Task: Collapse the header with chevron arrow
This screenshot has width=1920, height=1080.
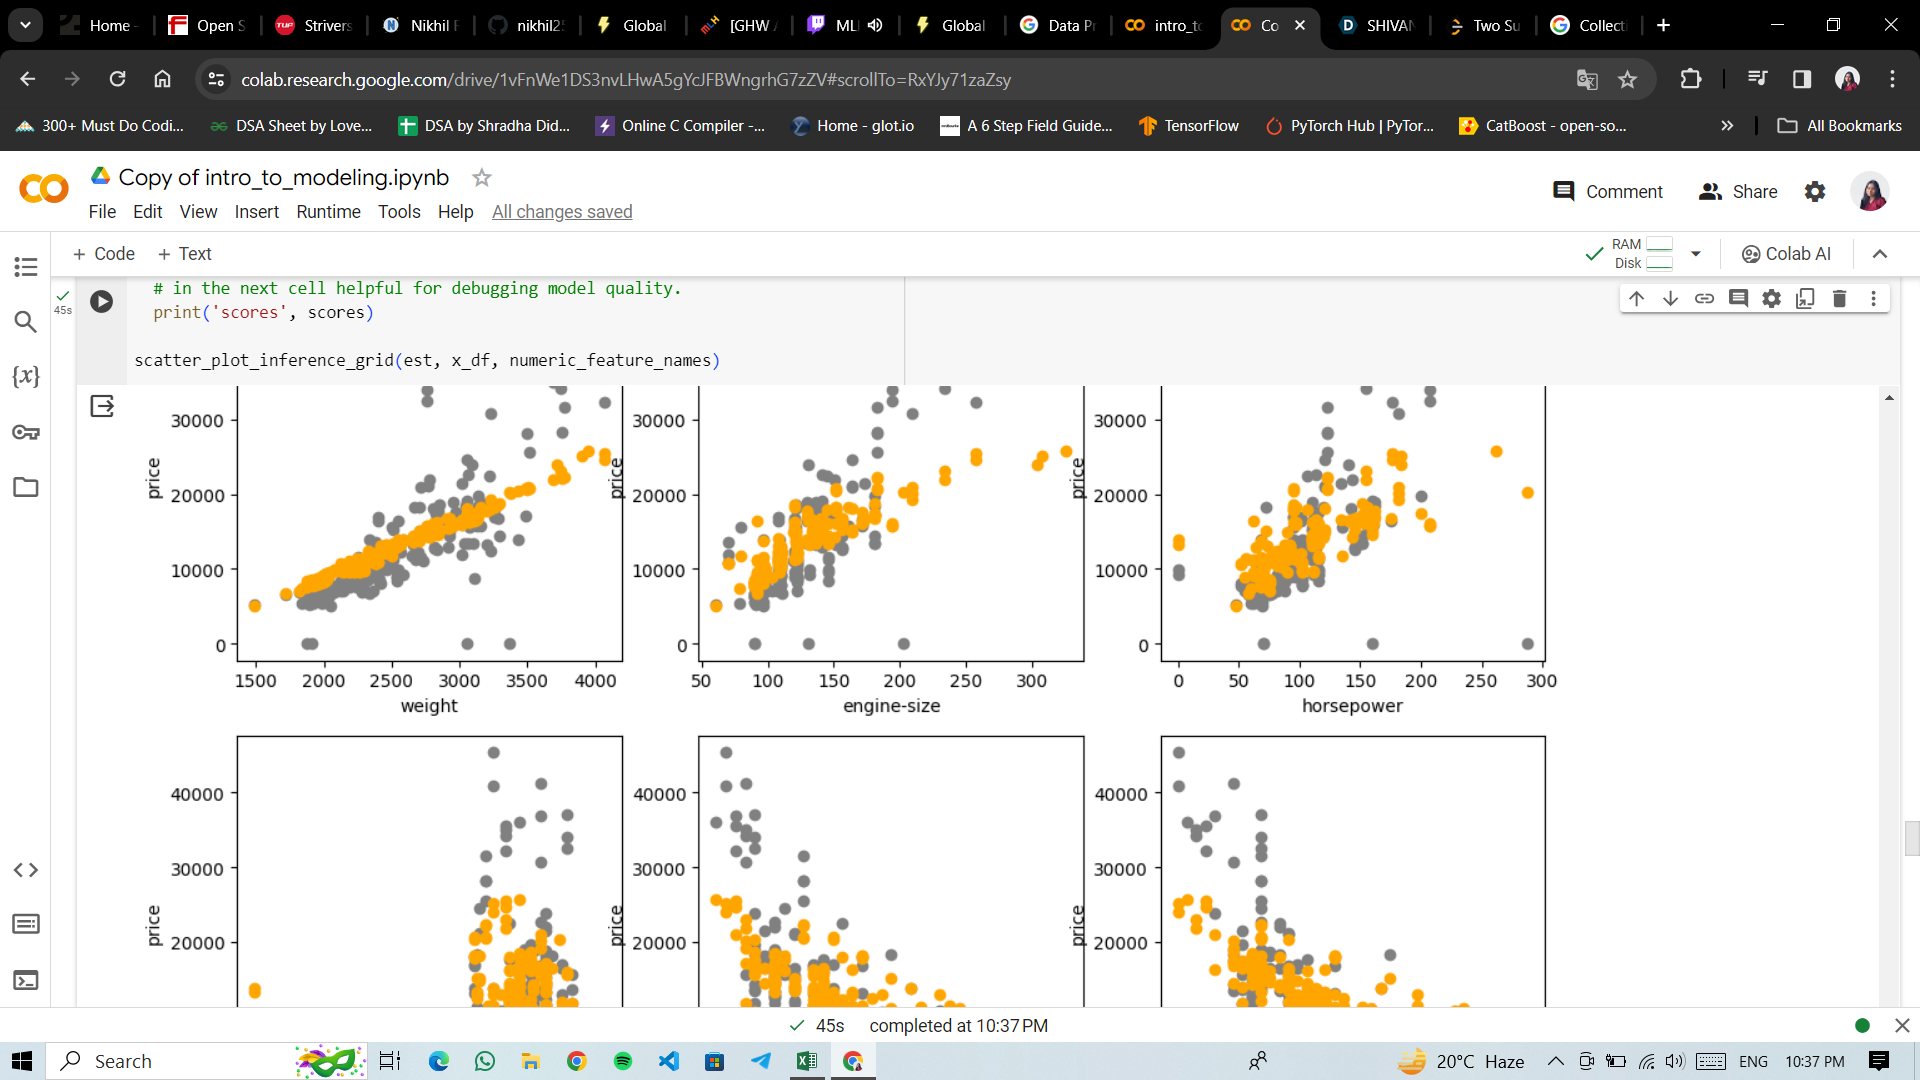Action: coord(1880,254)
